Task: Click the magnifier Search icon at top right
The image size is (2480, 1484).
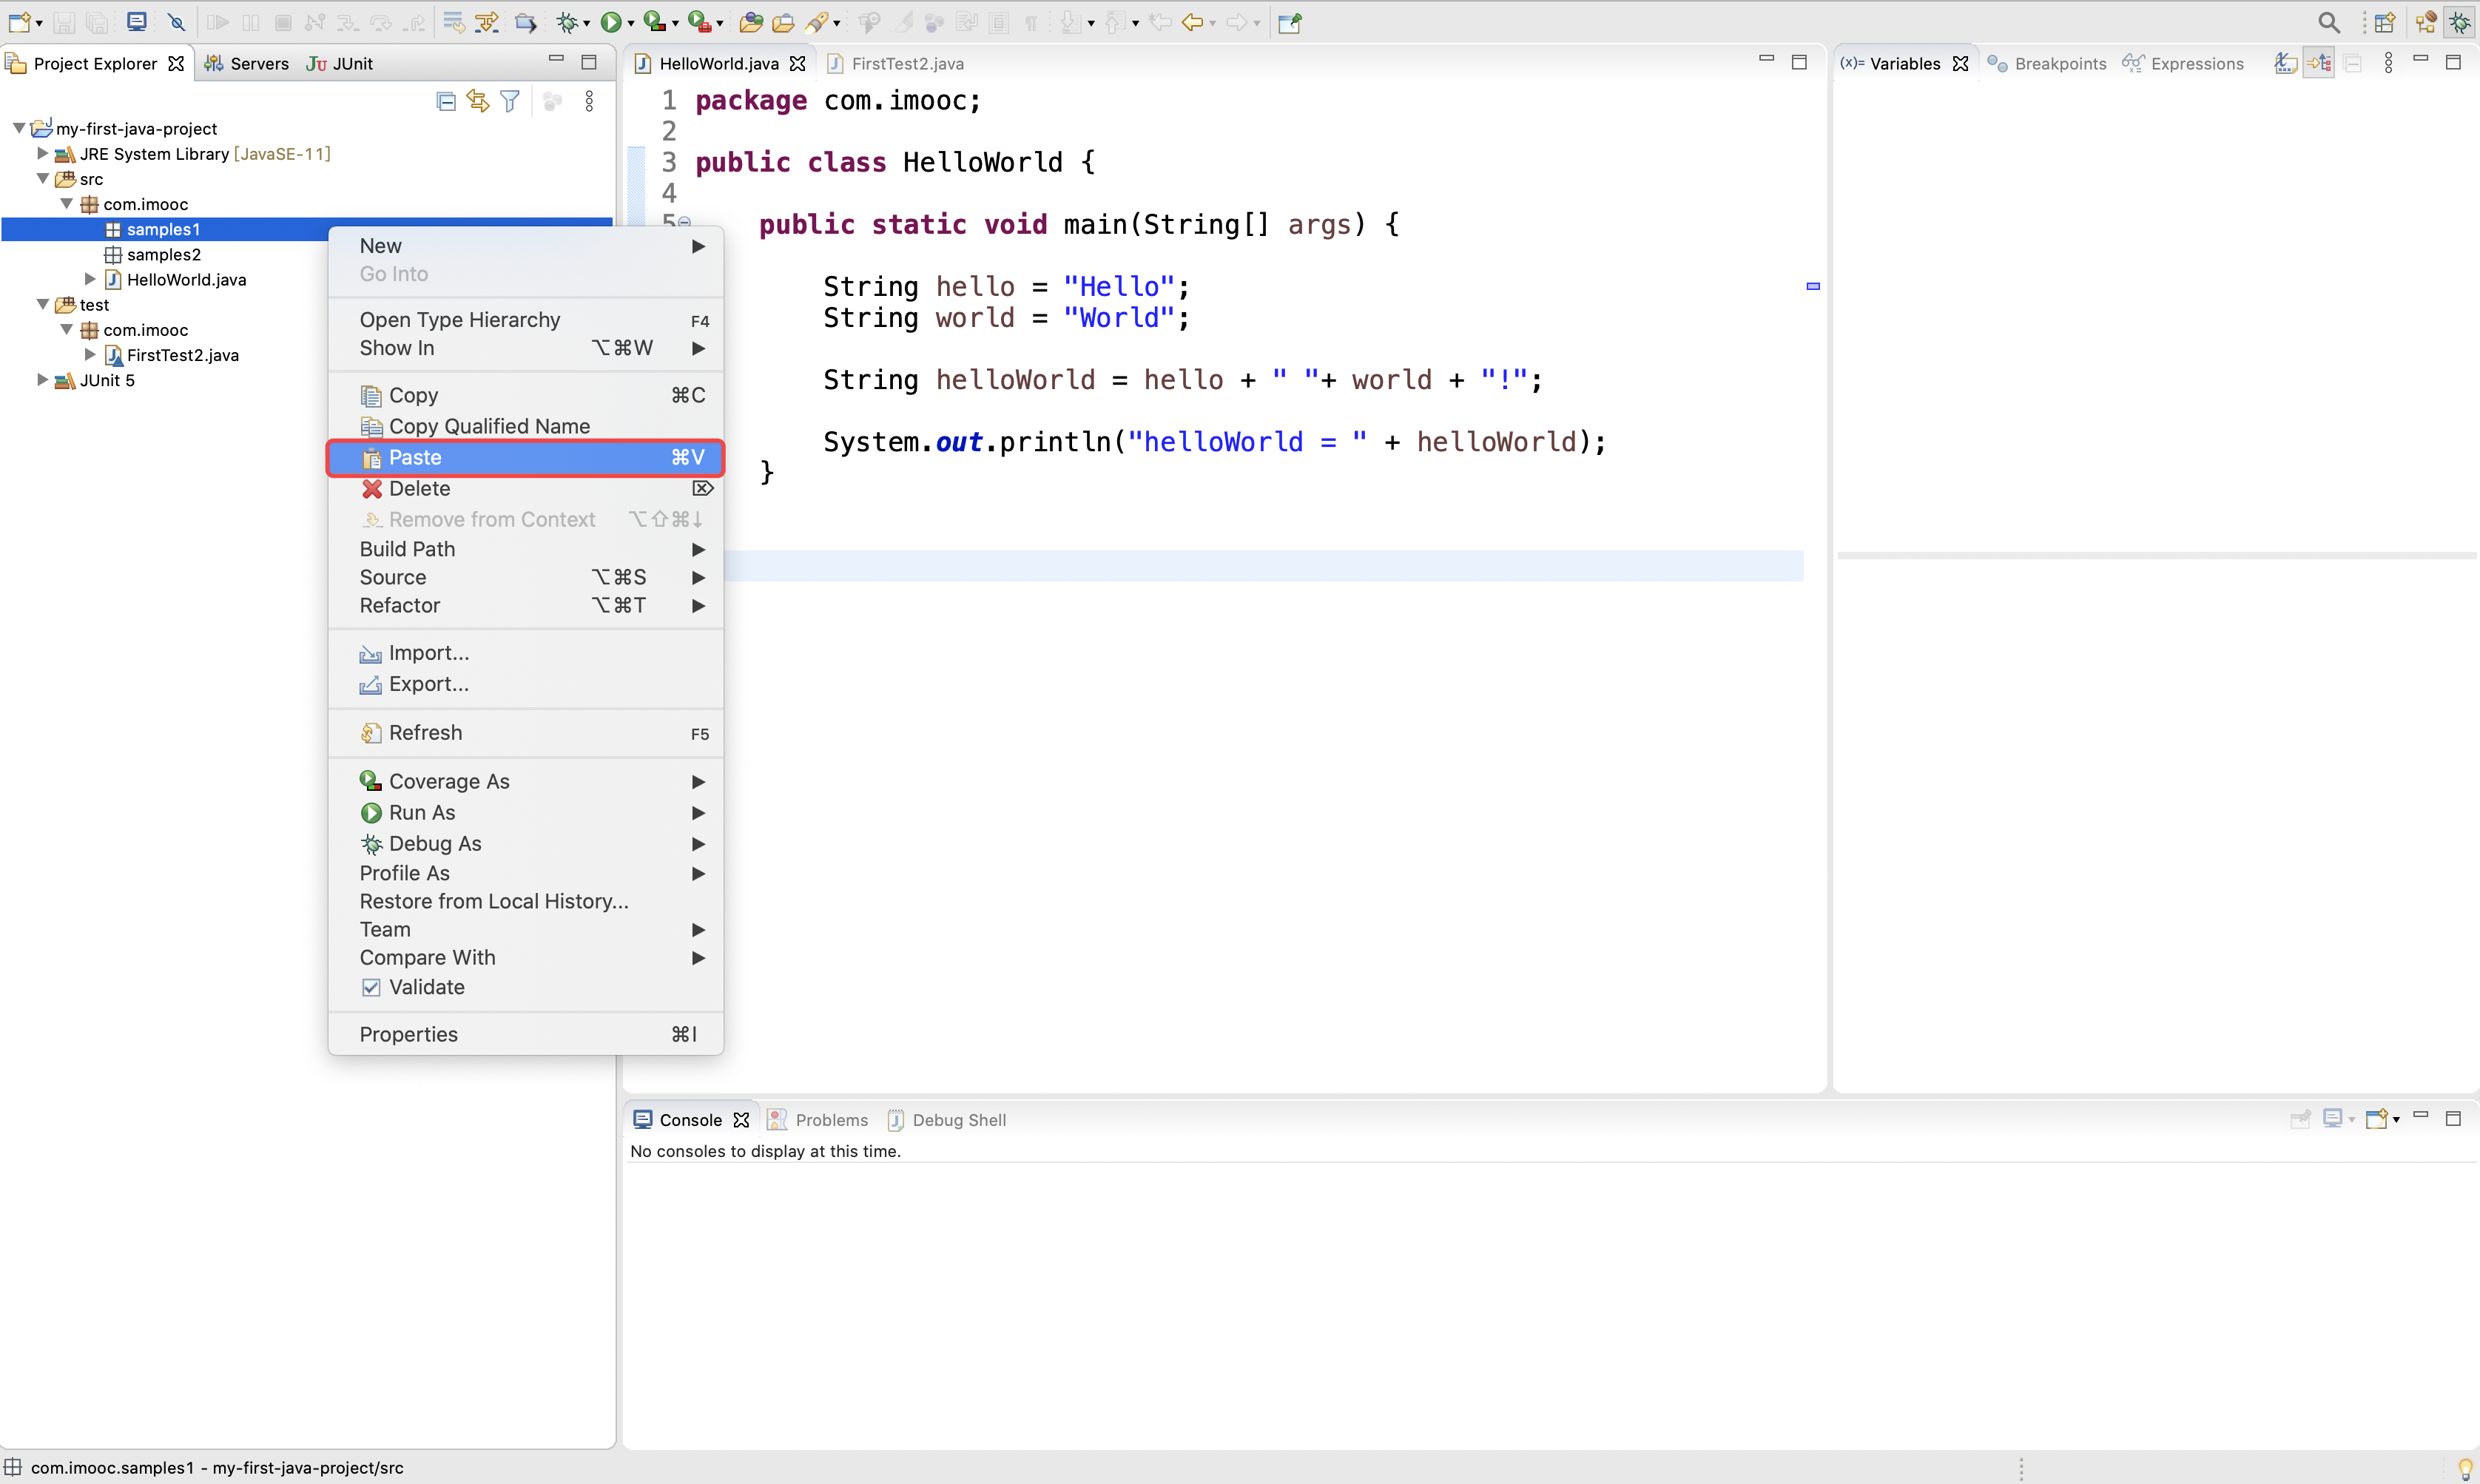Action: click(x=2329, y=22)
